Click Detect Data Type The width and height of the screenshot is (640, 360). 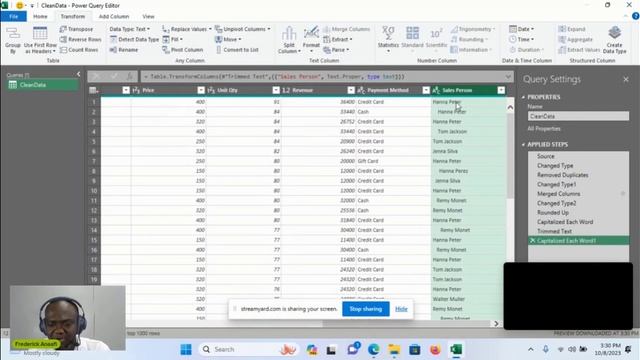[134, 39]
